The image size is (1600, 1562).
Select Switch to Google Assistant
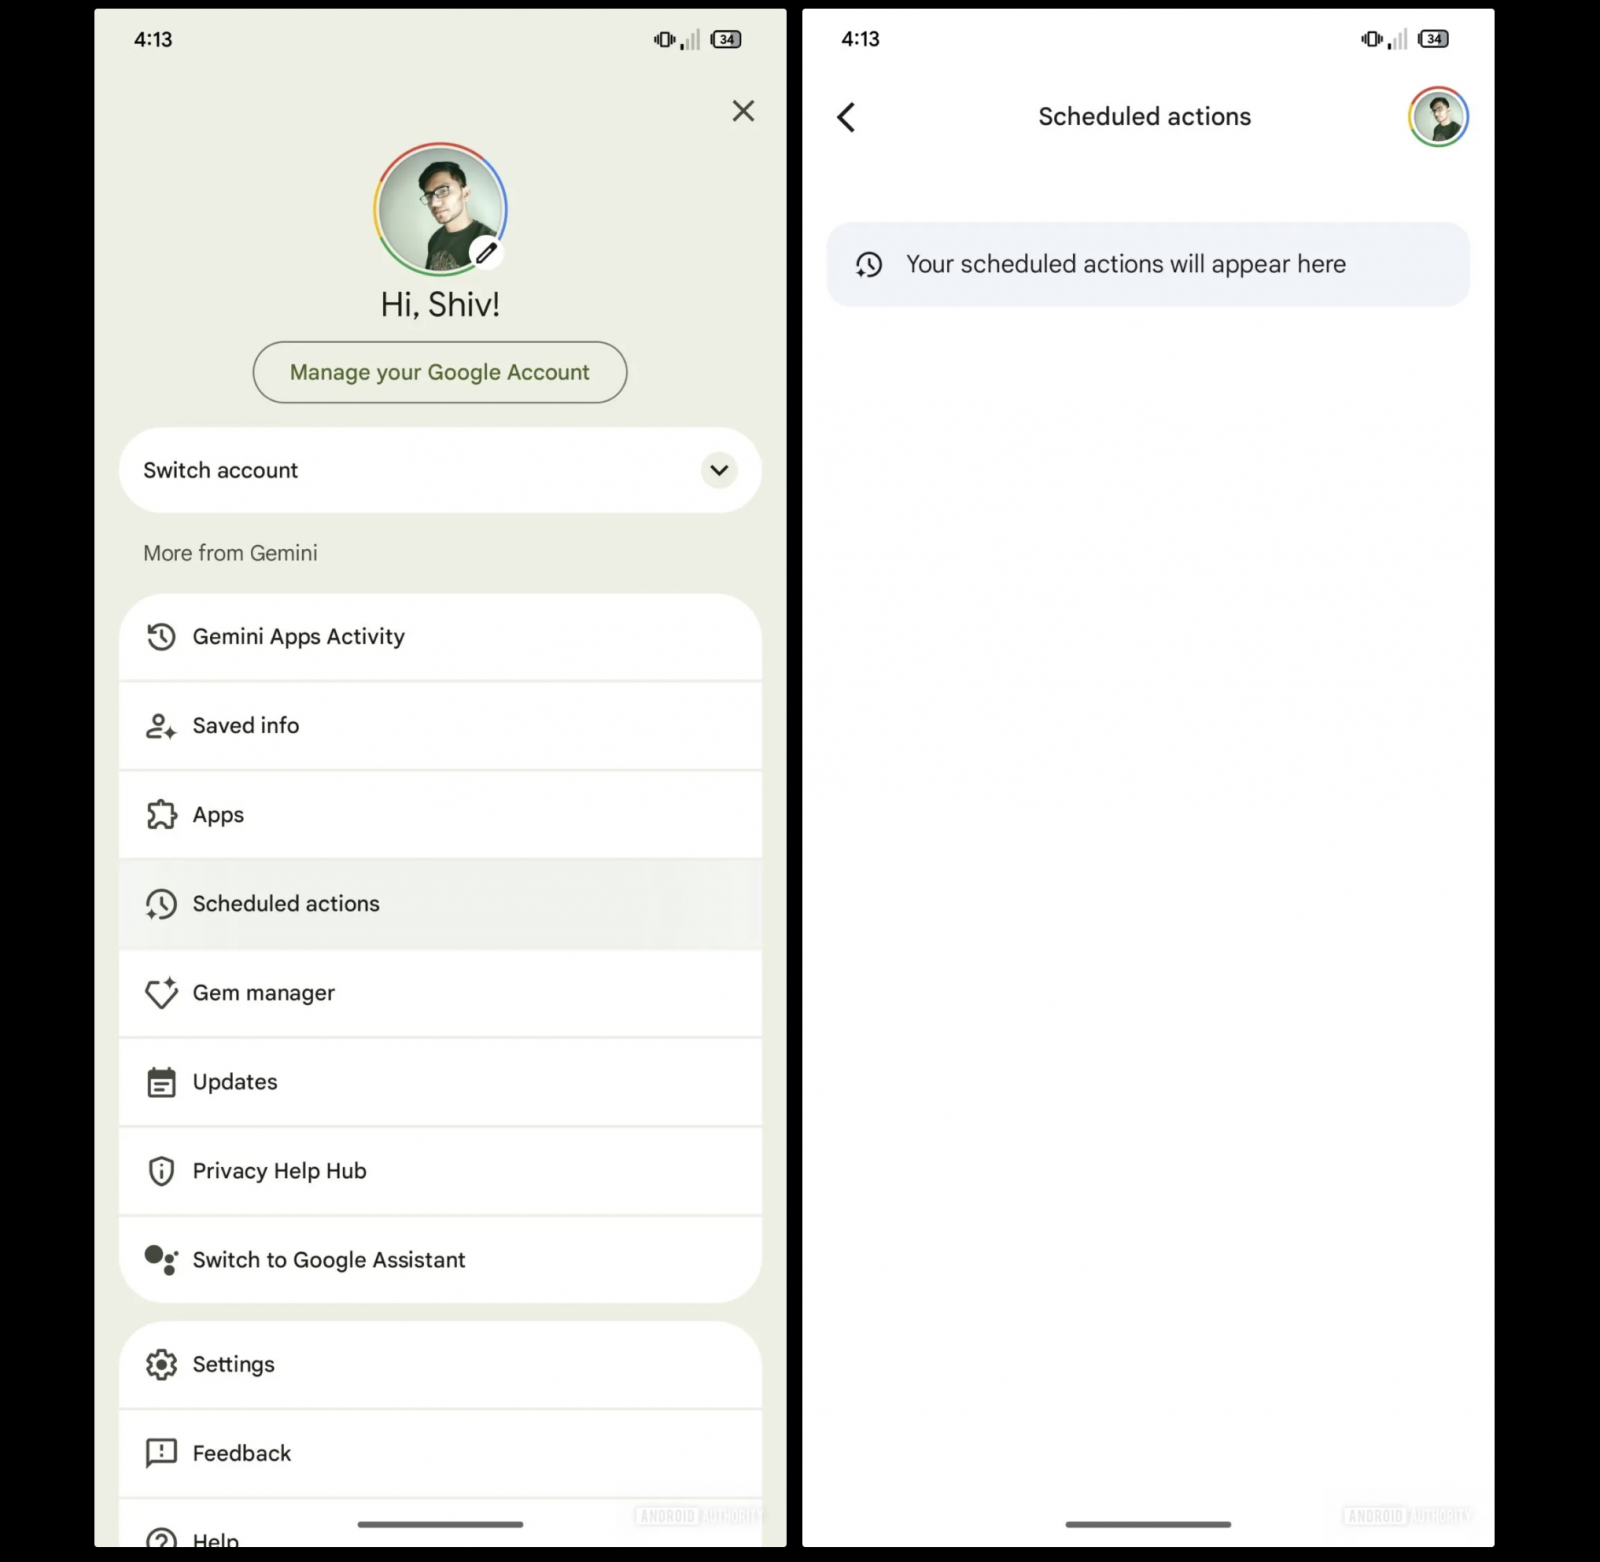(440, 1260)
